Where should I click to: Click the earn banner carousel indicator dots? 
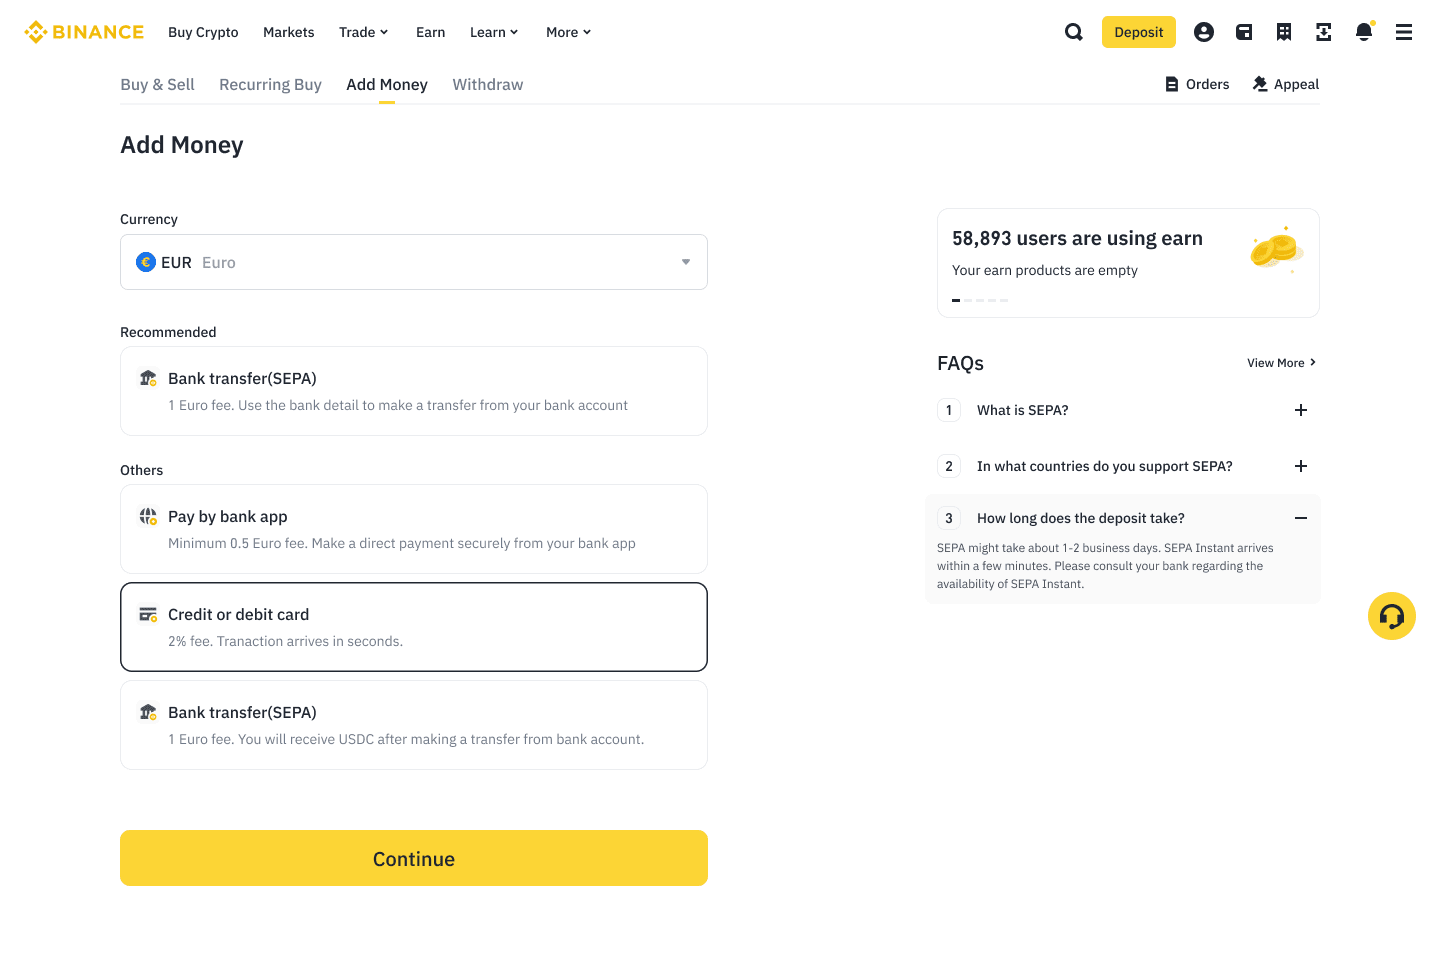pos(980,300)
